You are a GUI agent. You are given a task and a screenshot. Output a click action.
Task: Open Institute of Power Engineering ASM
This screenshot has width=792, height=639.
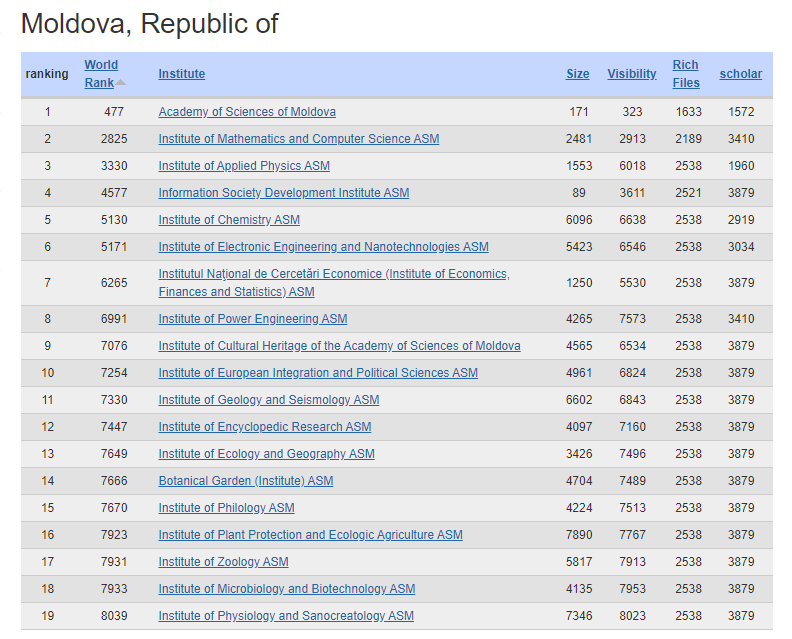[253, 319]
